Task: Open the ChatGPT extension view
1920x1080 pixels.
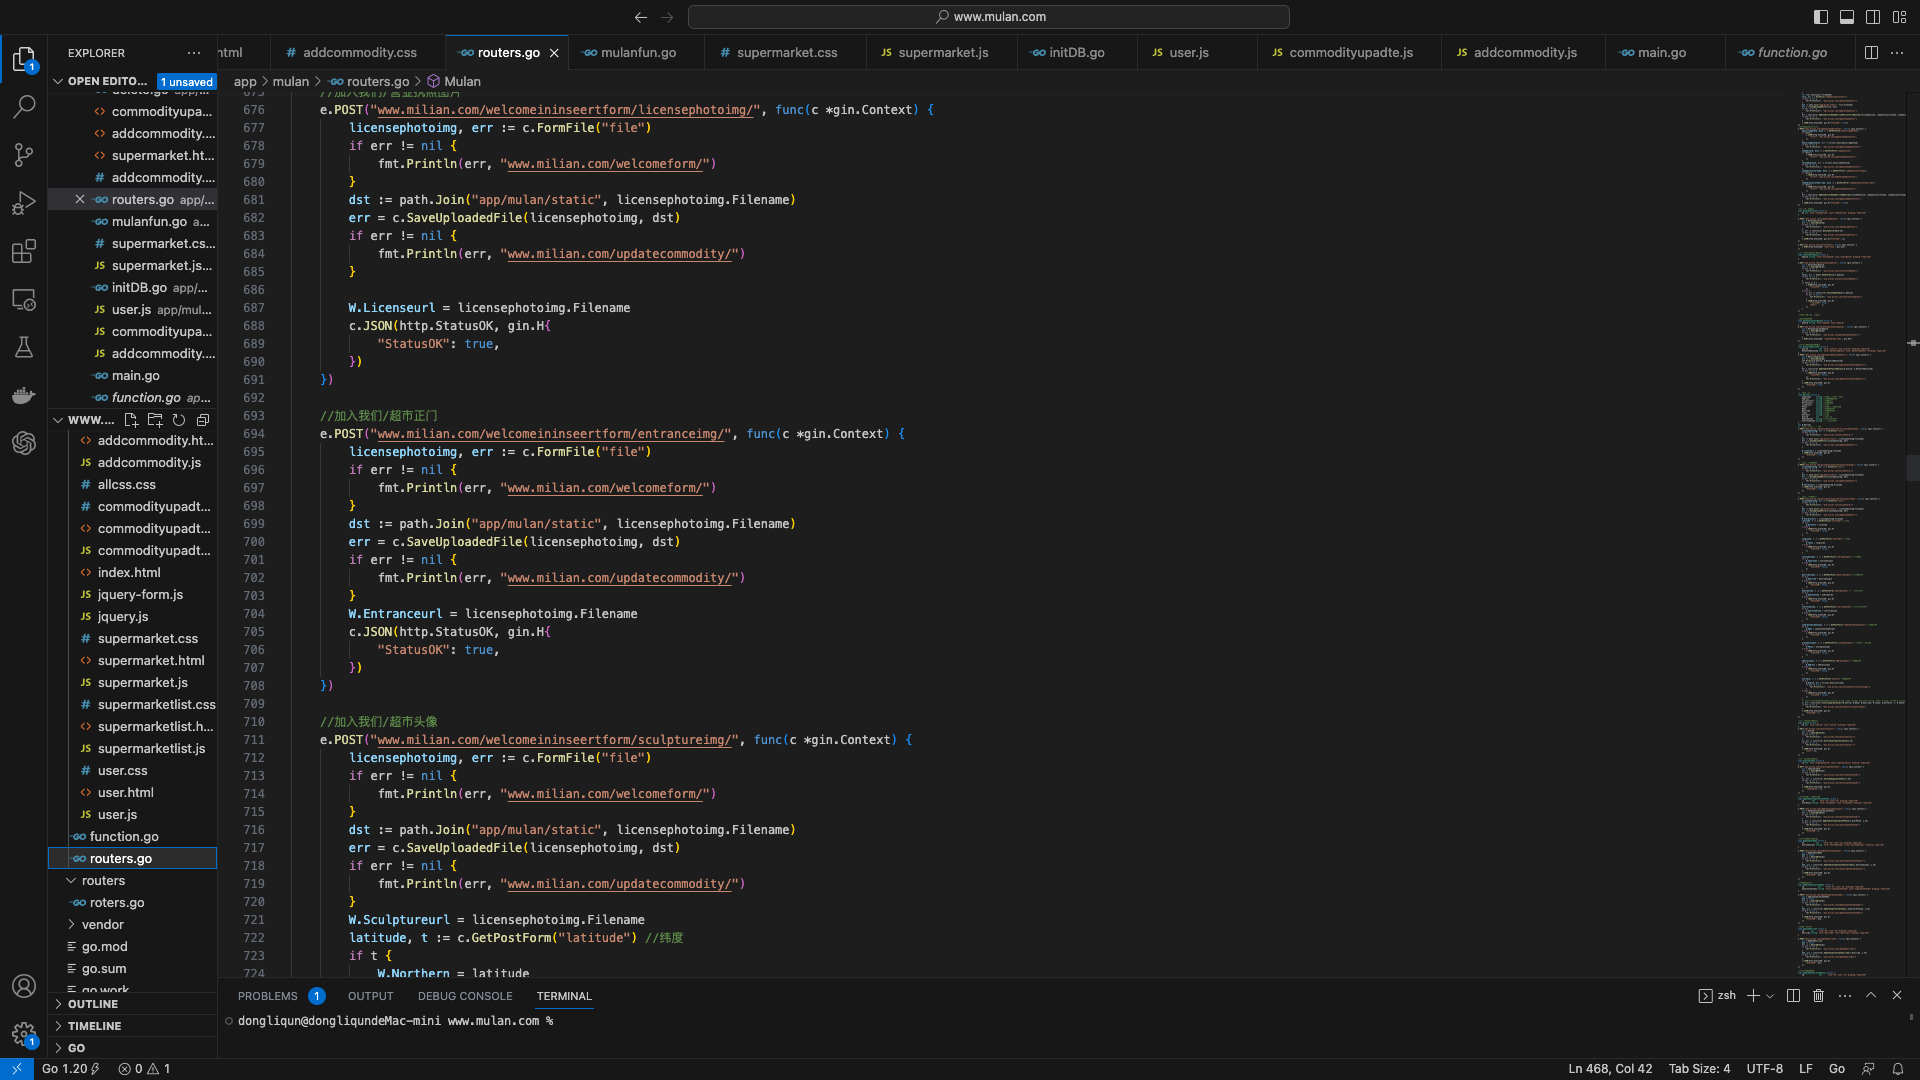Action: (x=24, y=442)
